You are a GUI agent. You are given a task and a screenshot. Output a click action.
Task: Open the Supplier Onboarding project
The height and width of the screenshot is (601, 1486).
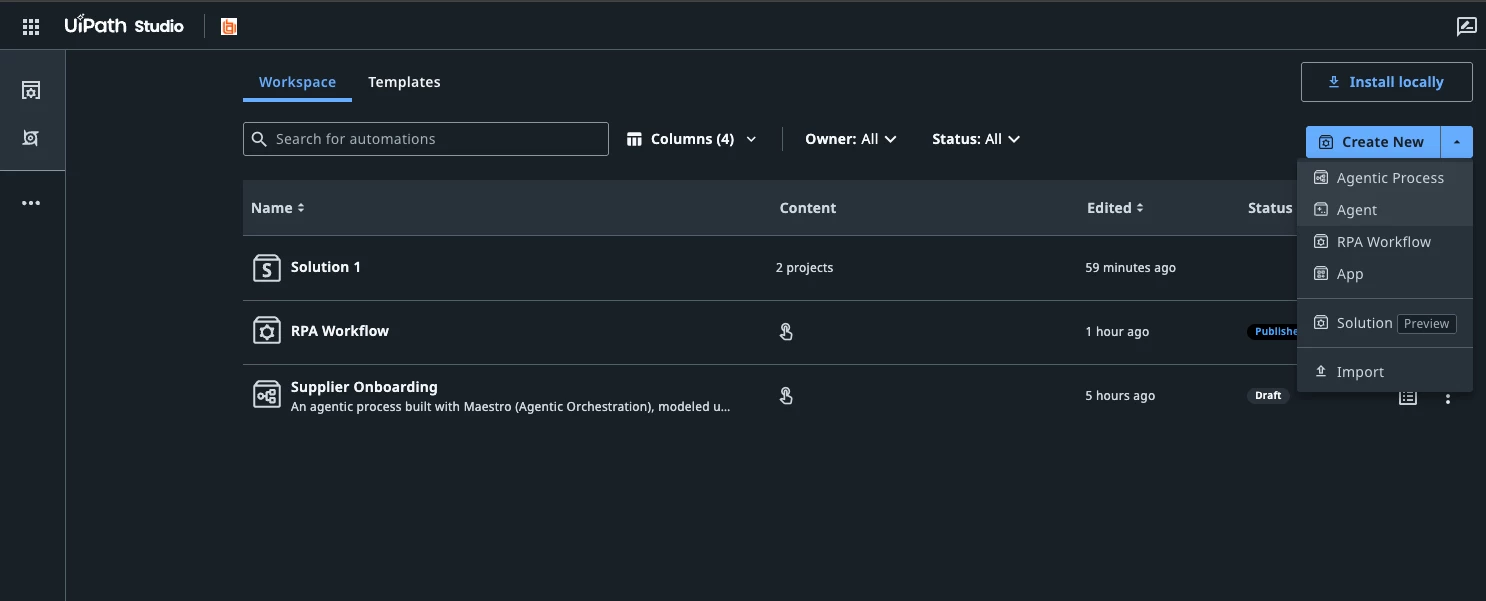[x=364, y=387]
